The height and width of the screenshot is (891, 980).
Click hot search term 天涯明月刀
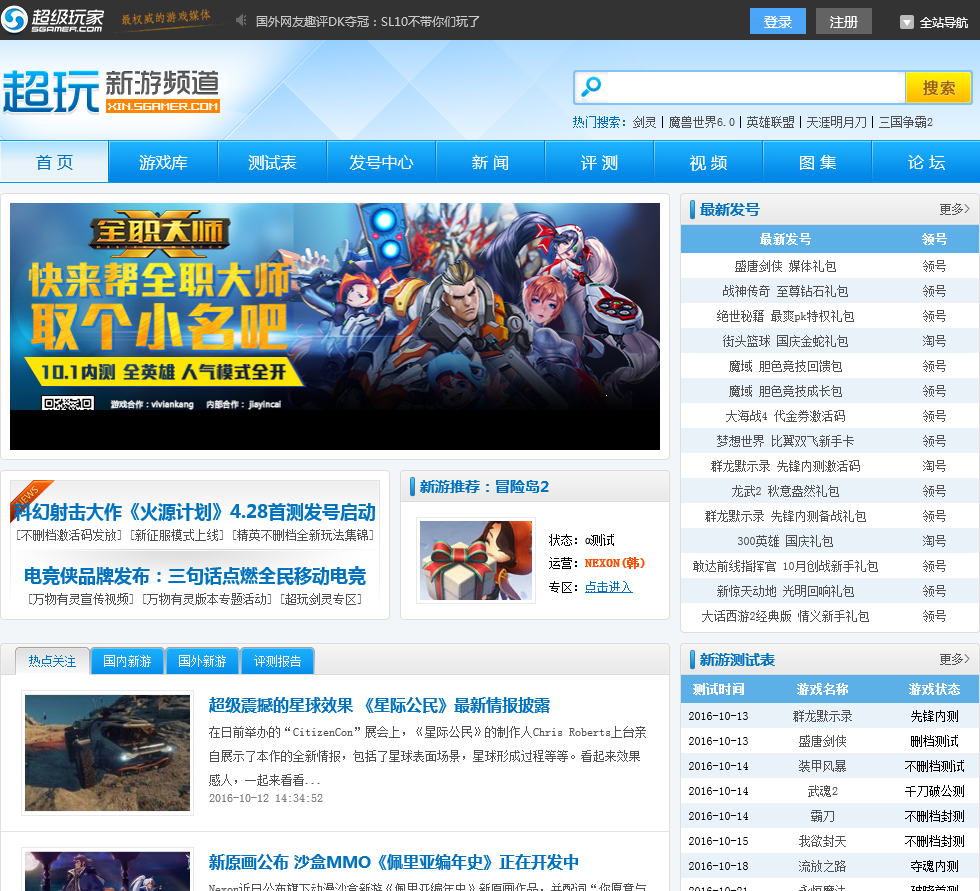click(x=836, y=122)
